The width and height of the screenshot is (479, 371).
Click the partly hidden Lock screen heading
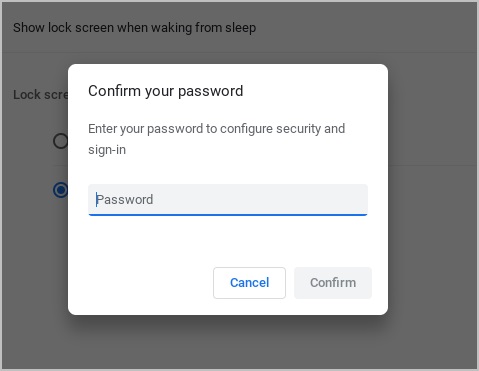click(40, 95)
